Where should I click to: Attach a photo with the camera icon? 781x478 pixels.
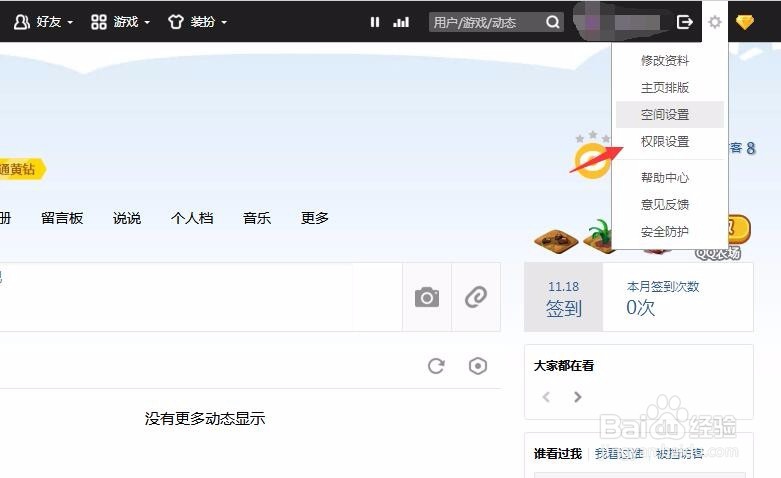[x=427, y=297]
